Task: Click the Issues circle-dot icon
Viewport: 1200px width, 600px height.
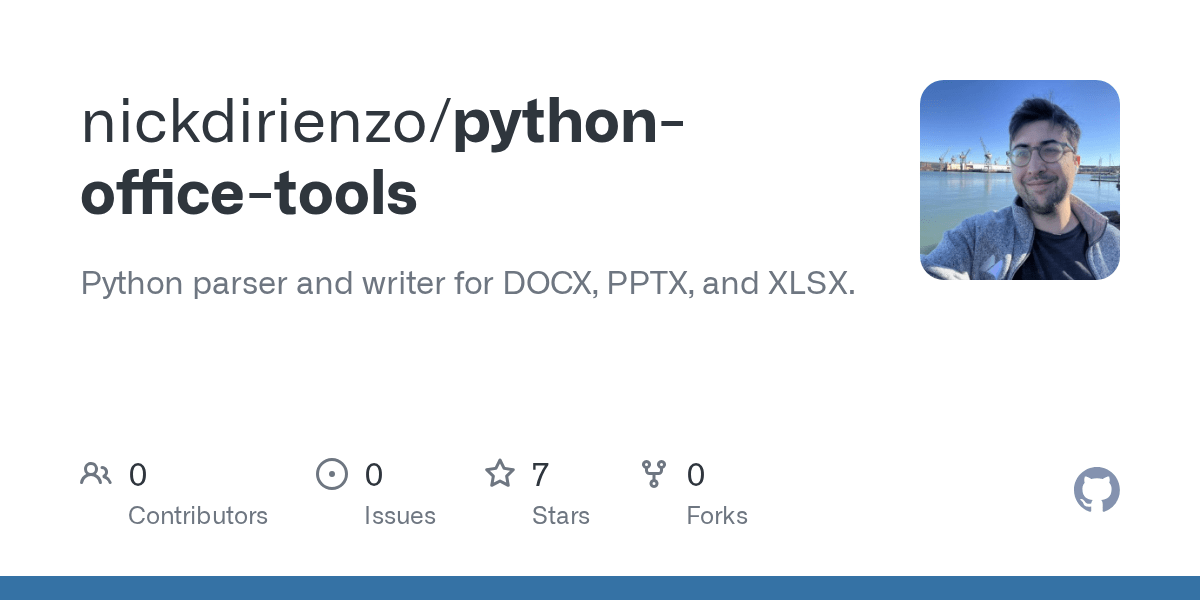Action: coord(332,474)
